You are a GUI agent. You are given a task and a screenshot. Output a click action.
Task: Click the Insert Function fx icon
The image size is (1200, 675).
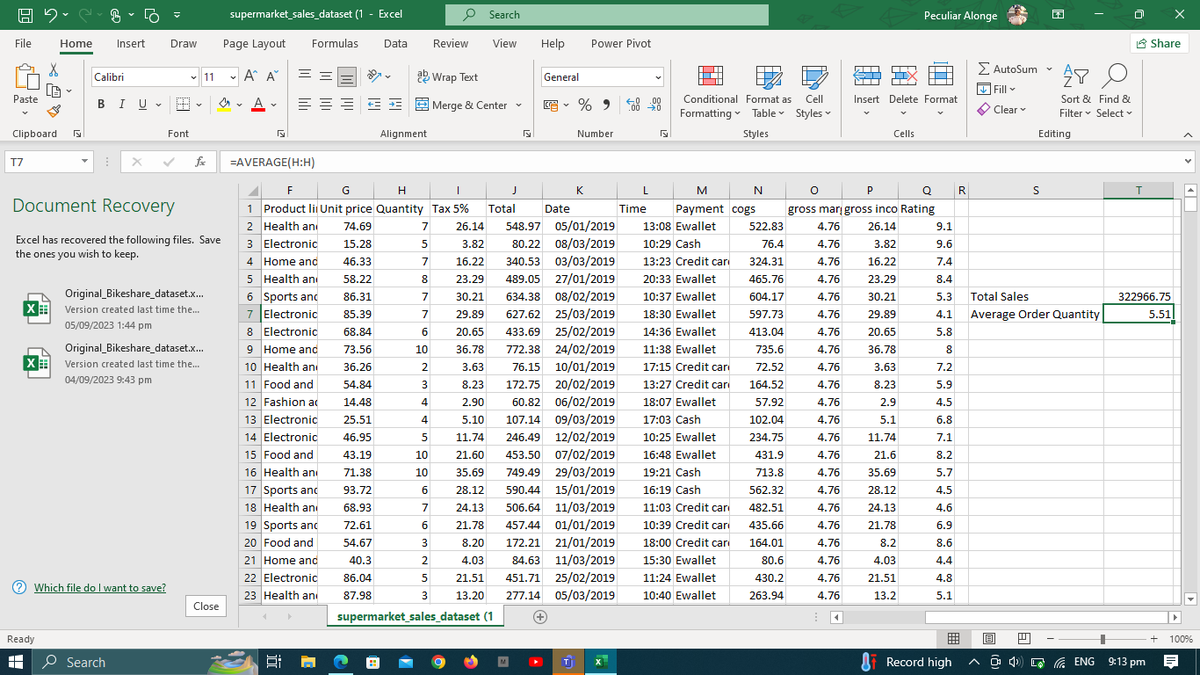201,161
